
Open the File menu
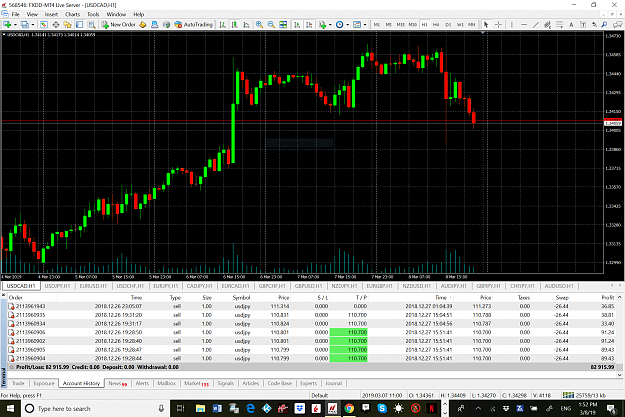(x=16, y=14)
